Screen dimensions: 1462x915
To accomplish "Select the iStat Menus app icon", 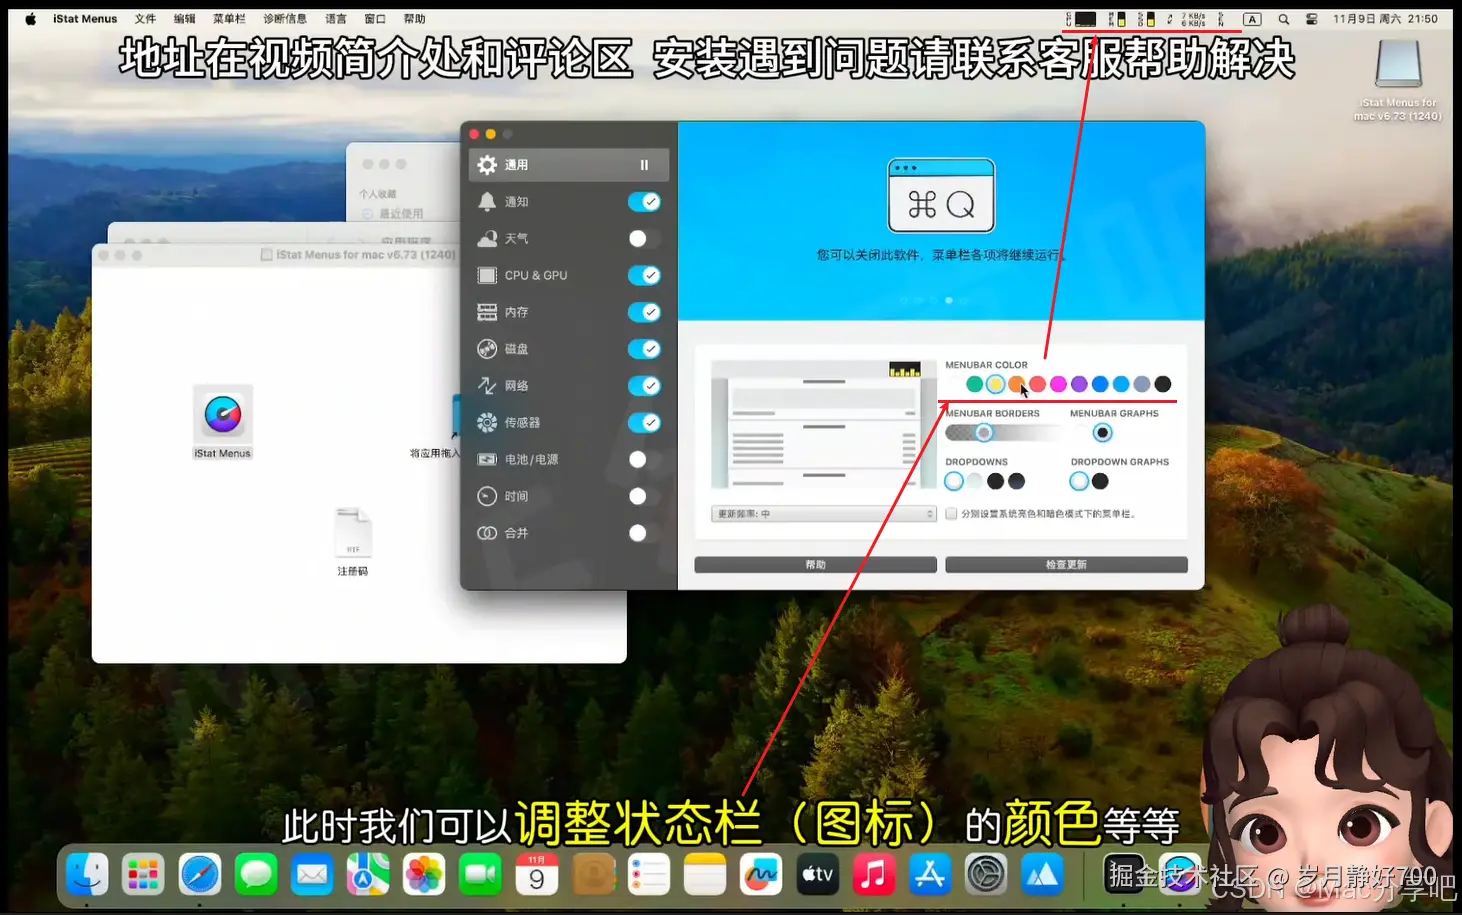I will (x=222, y=414).
